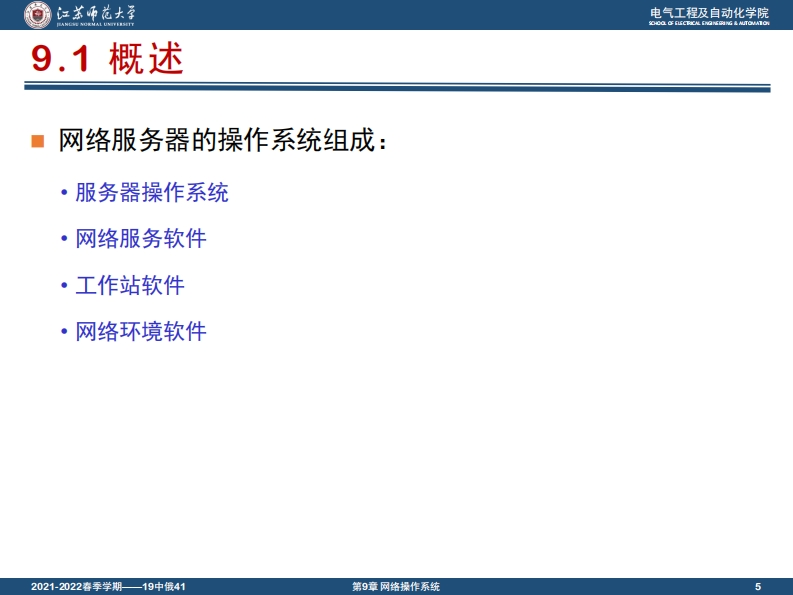
Task: Click the Jiangsu Normal University emblem logo
Action: pyautogui.click(x=38, y=15)
